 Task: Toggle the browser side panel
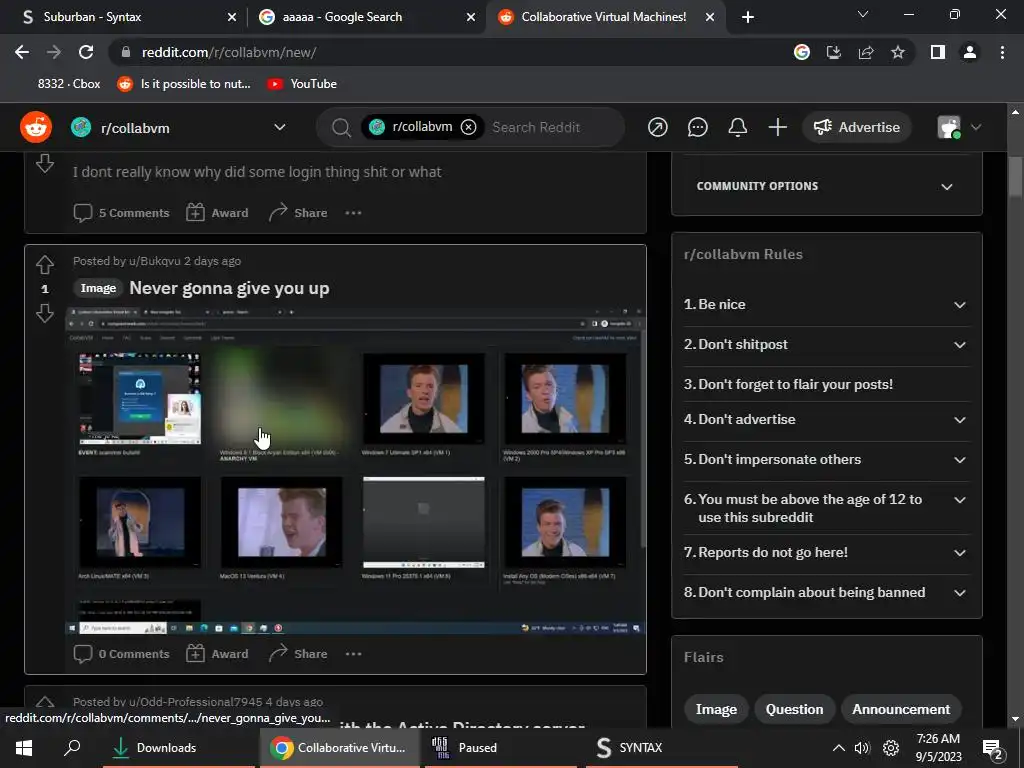coord(938,52)
